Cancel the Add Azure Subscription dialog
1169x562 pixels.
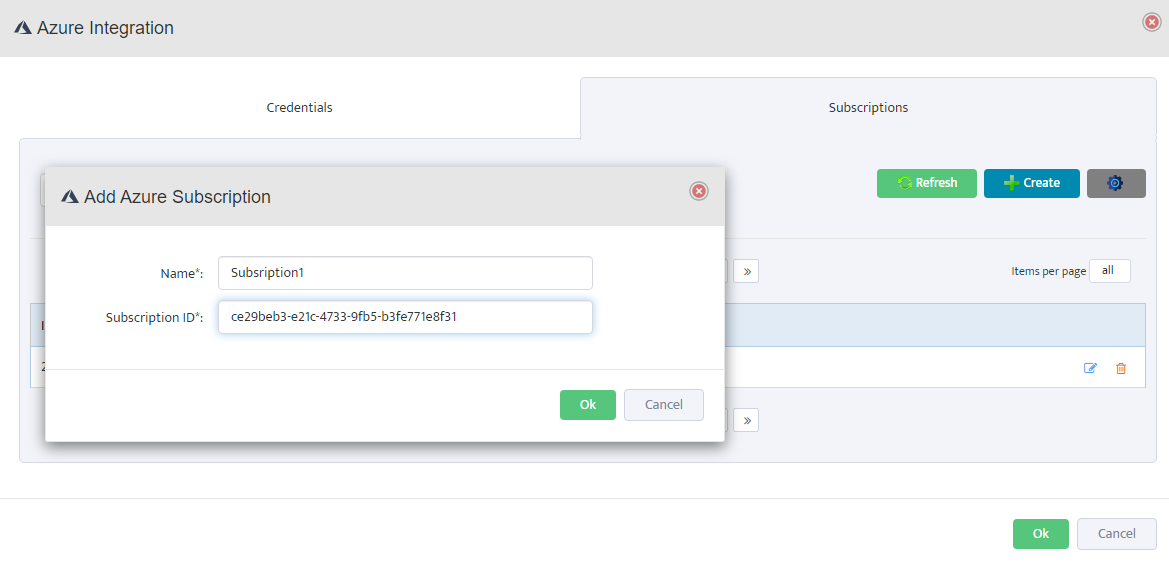click(663, 405)
